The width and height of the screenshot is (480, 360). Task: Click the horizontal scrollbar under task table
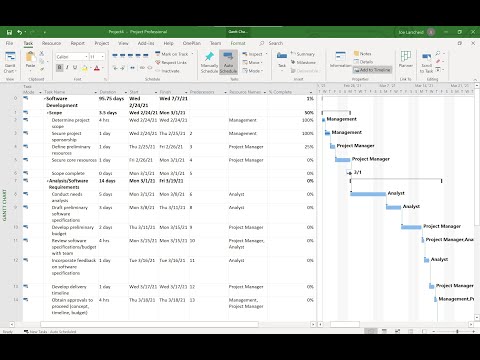pyautogui.click(x=149, y=324)
